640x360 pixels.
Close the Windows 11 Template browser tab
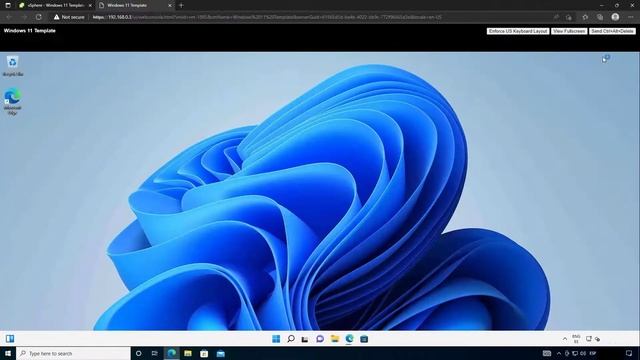pos(170,5)
